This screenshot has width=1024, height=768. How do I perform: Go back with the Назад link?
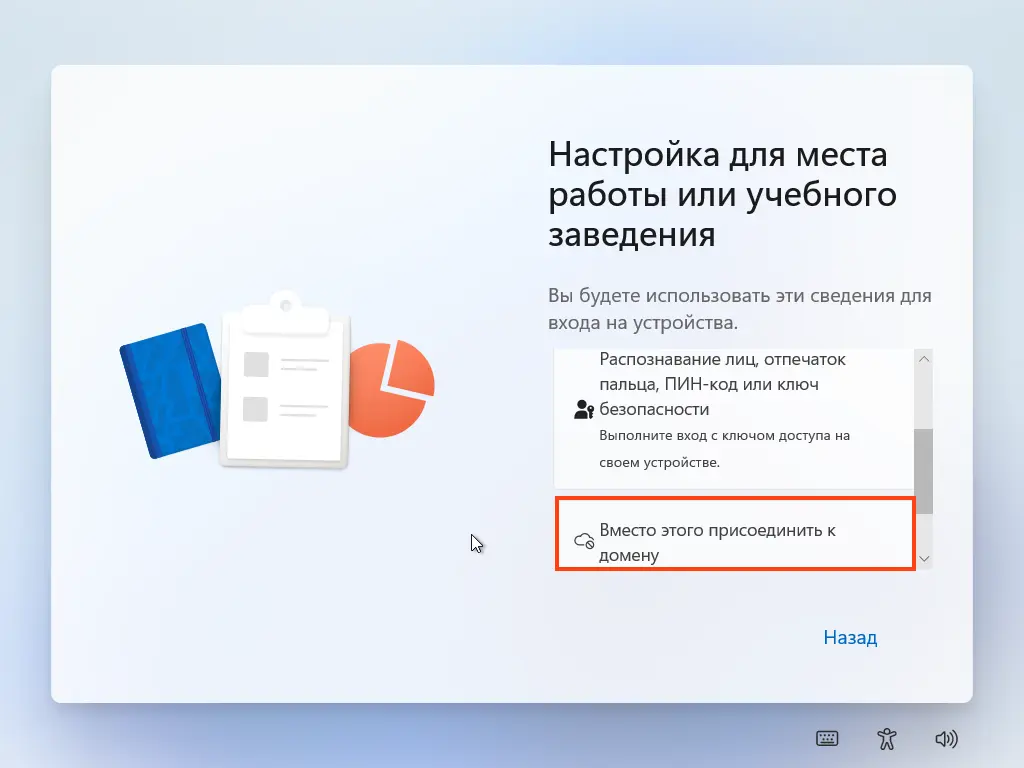850,637
